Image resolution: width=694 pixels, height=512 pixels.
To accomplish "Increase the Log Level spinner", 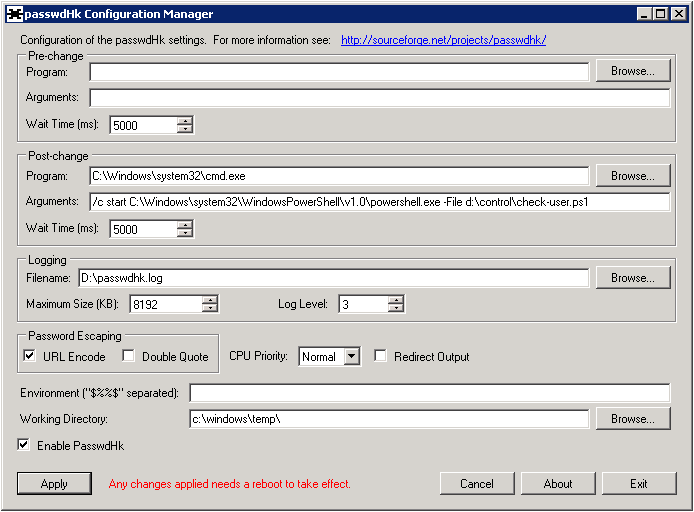I will [x=396, y=300].
